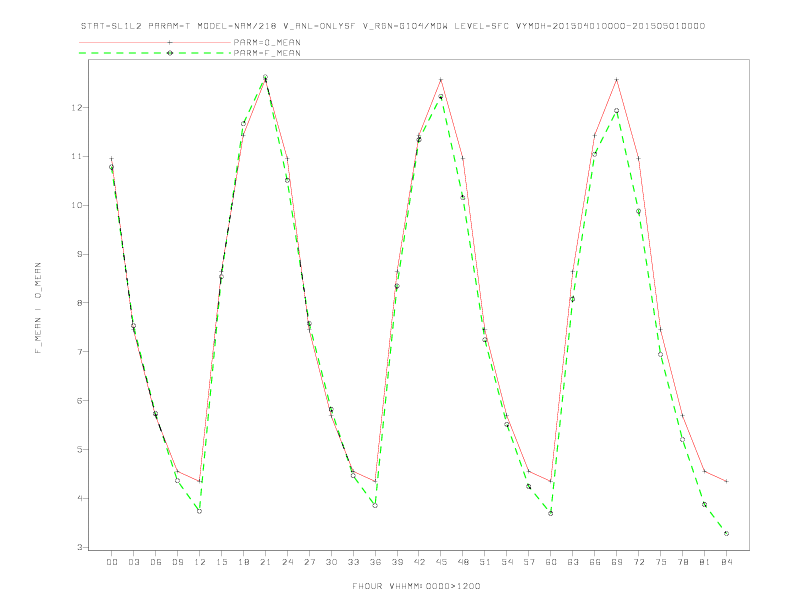
Task: Select O_MEAN plus marker at hour 69 peak
Action: (617, 80)
